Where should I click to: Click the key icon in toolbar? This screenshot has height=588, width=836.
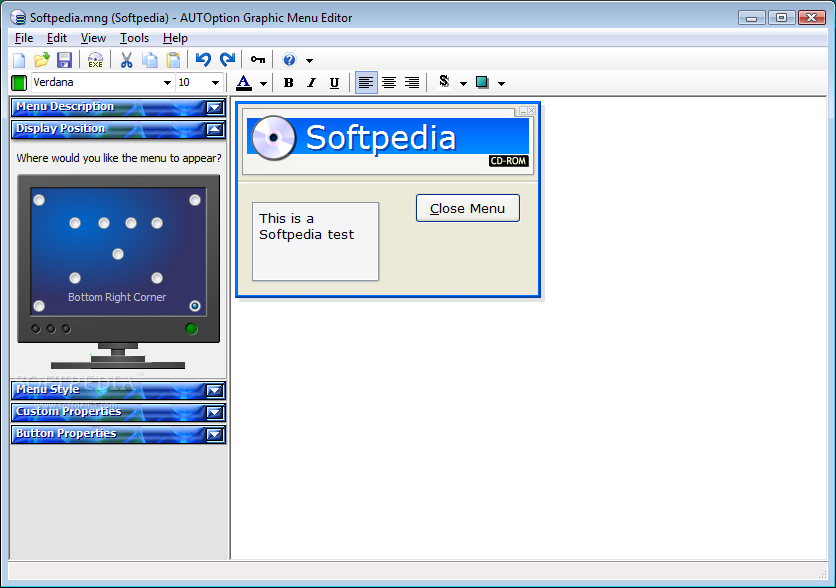[x=258, y=60]
